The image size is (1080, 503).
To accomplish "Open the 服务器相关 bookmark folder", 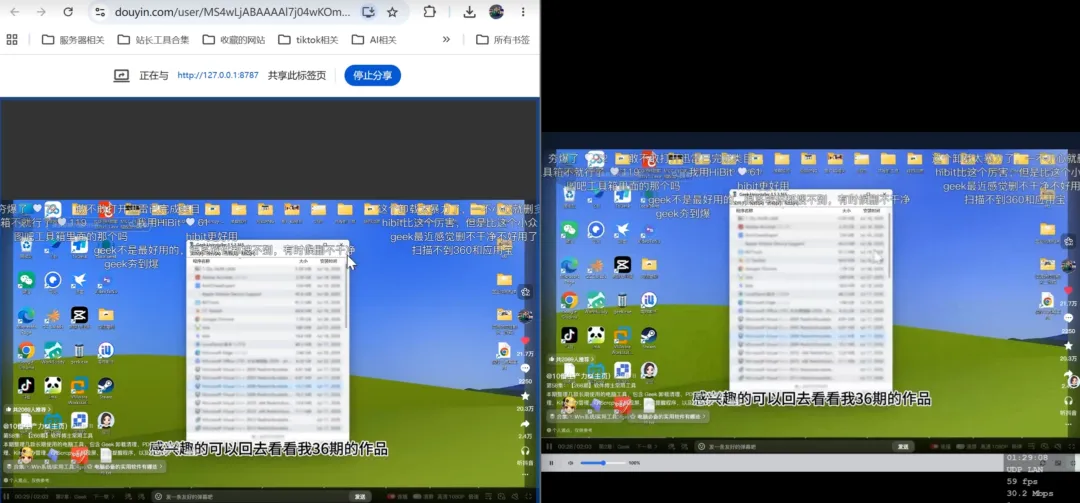I will [x=73, y=39].
